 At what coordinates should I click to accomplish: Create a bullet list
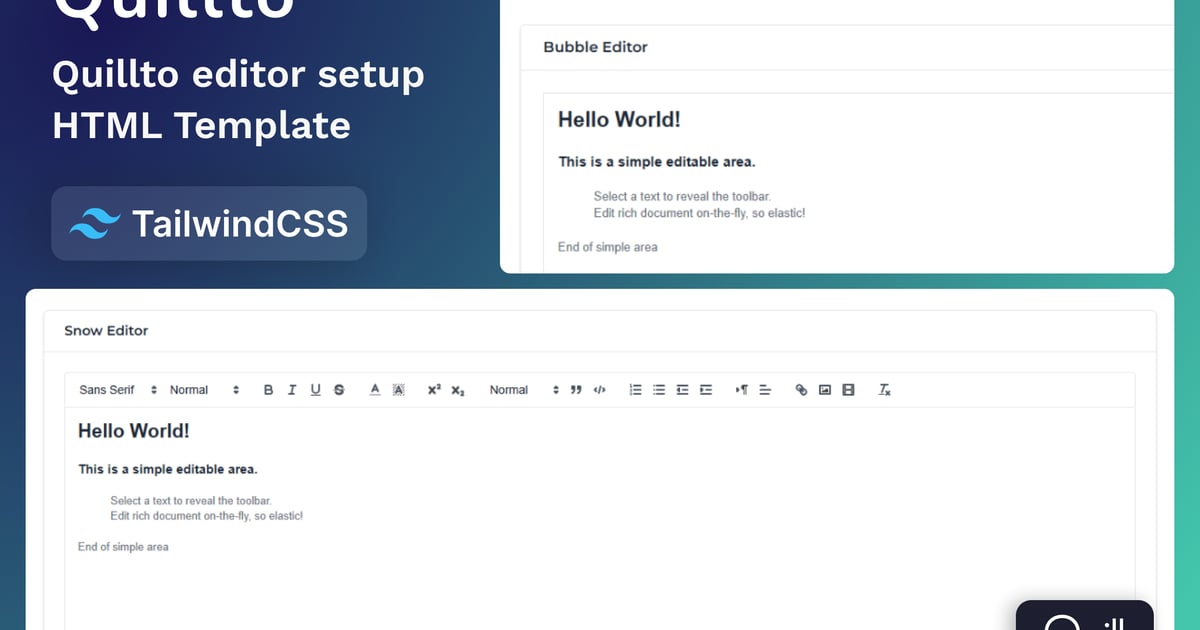659,390
